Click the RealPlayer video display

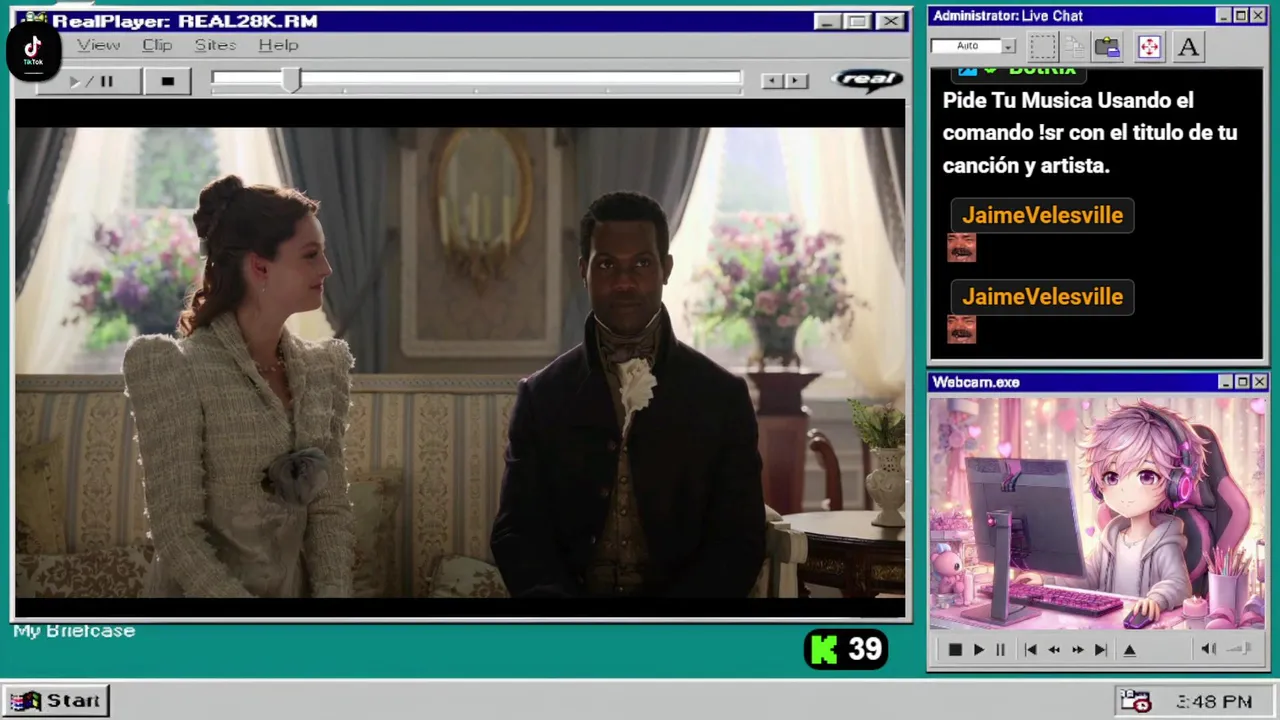[x=460, y=358]
